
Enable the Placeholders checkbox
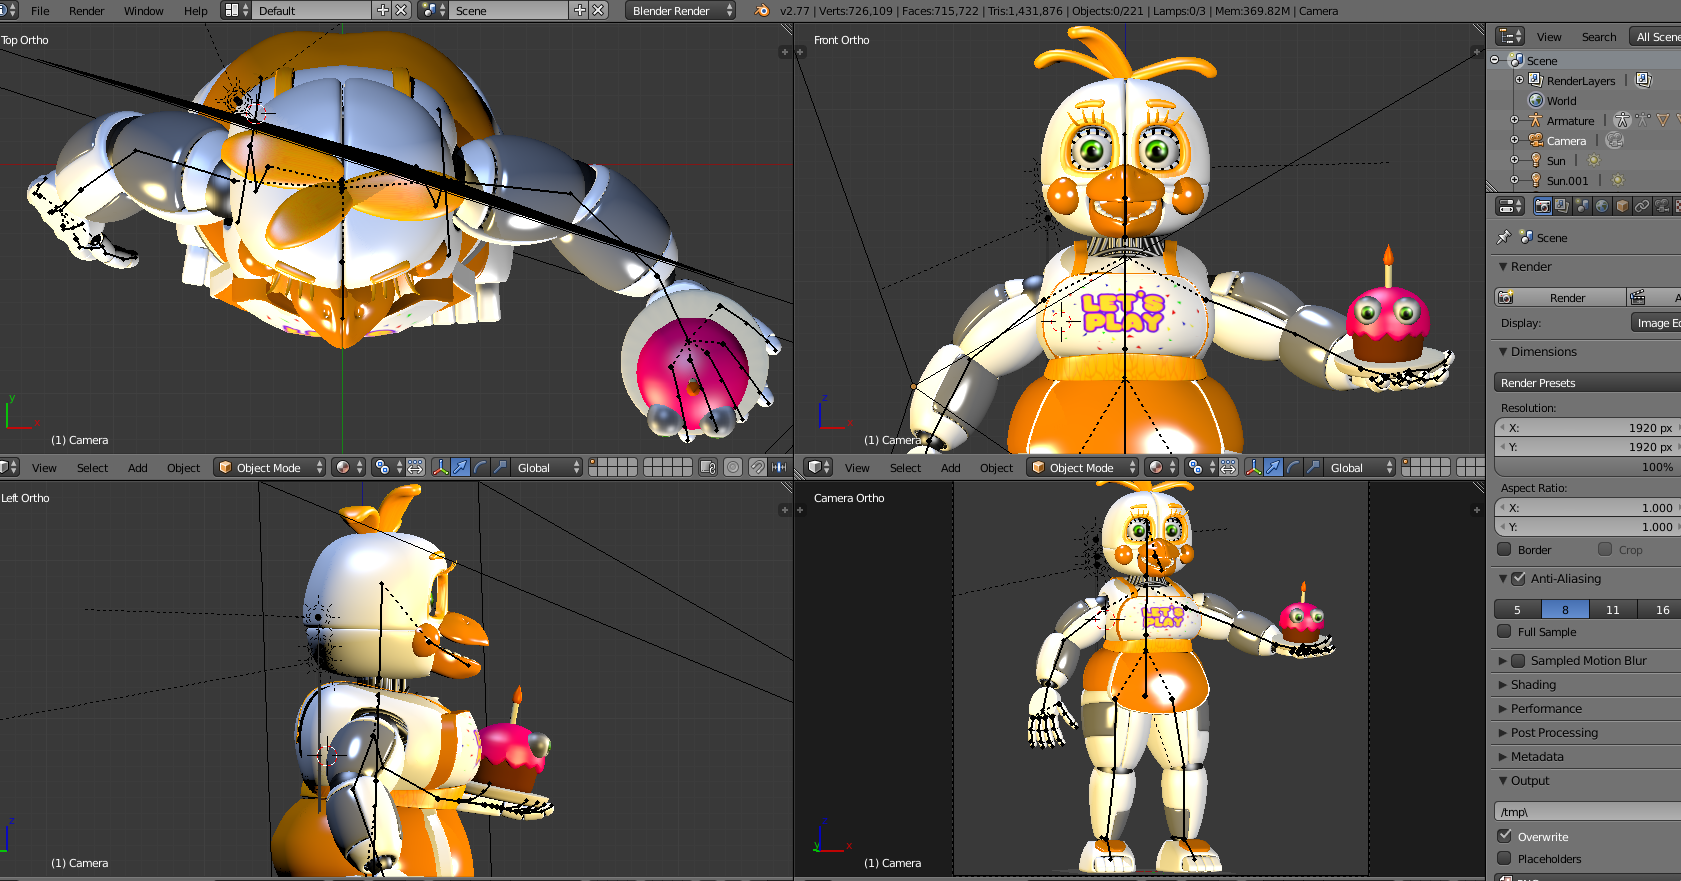(1504, 858)
